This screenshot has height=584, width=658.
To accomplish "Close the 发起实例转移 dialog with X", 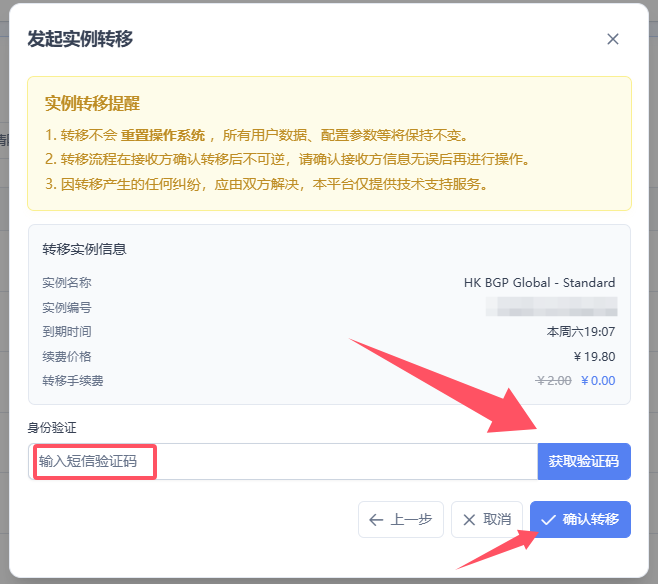I will [x=613, y=39].
